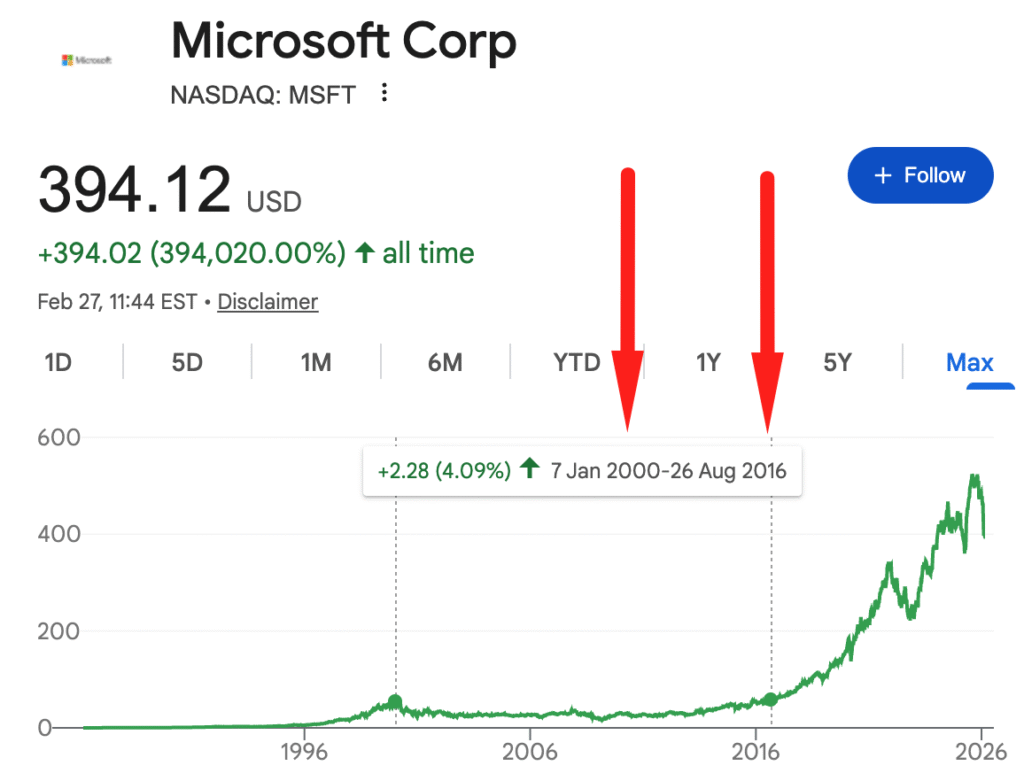
Task: Open the Disclaimer link
Action: pos(267,302)
